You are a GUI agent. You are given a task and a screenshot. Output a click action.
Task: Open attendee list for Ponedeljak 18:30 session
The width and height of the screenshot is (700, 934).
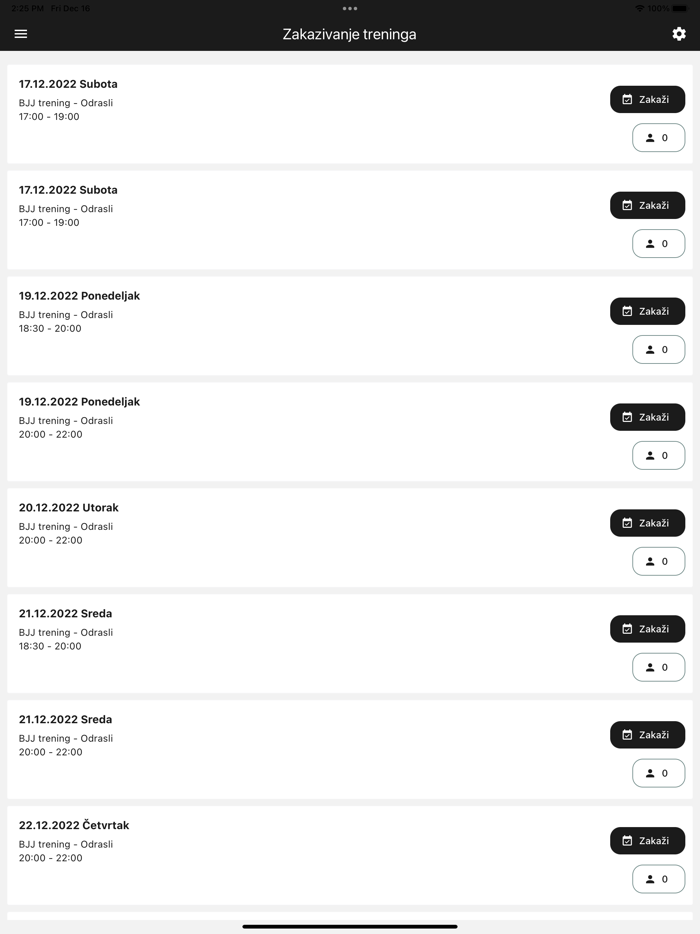(658, 349)
